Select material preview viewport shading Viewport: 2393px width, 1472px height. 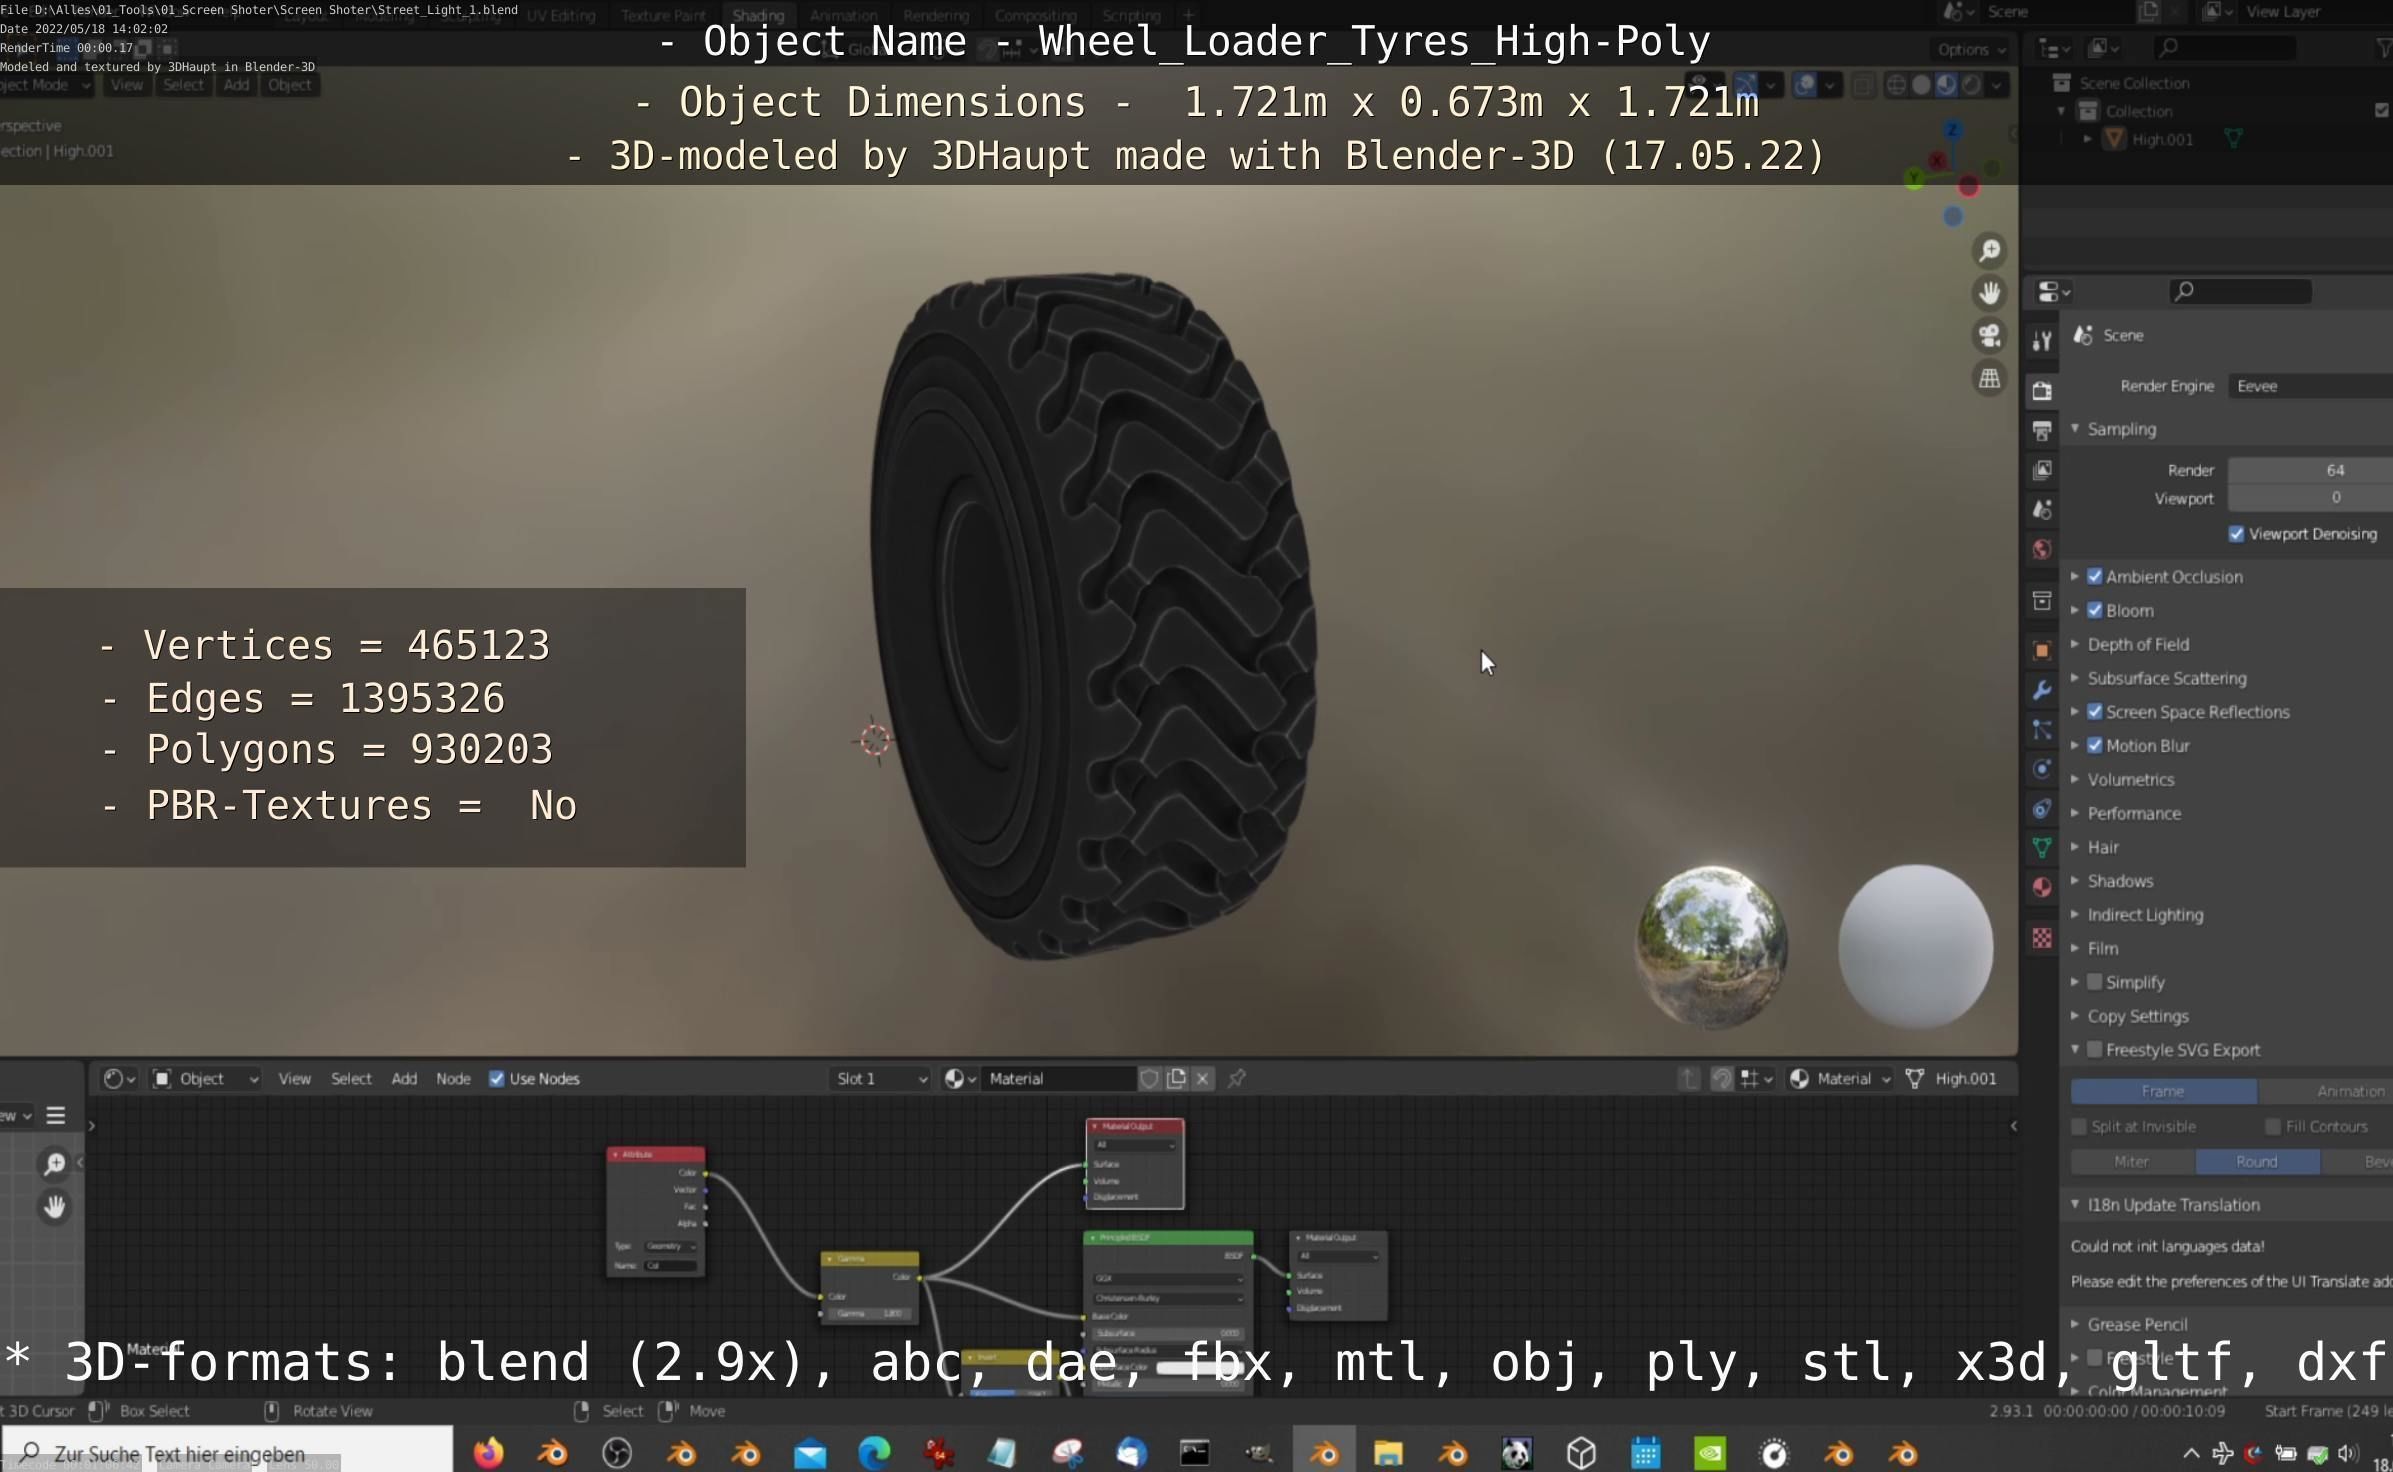tap(1946, 85)
